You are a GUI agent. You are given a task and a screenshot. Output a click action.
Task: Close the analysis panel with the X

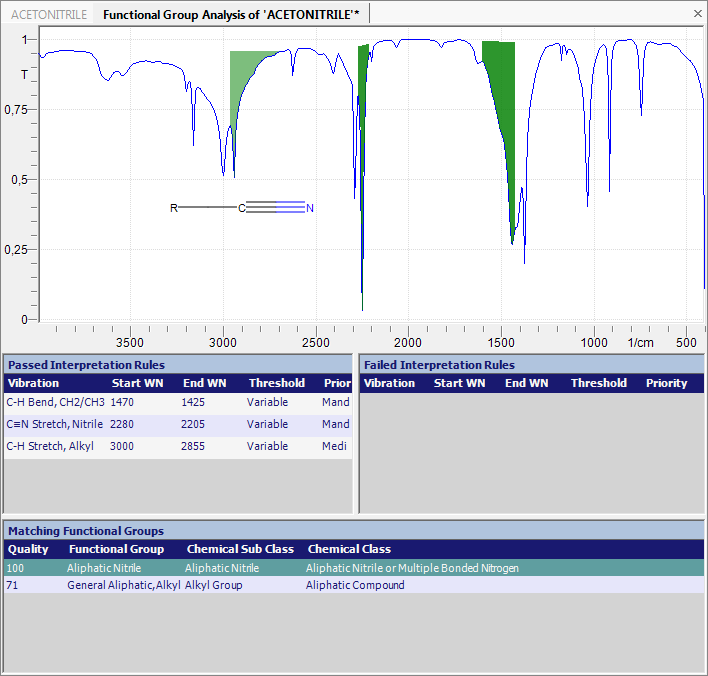(697, 14)
